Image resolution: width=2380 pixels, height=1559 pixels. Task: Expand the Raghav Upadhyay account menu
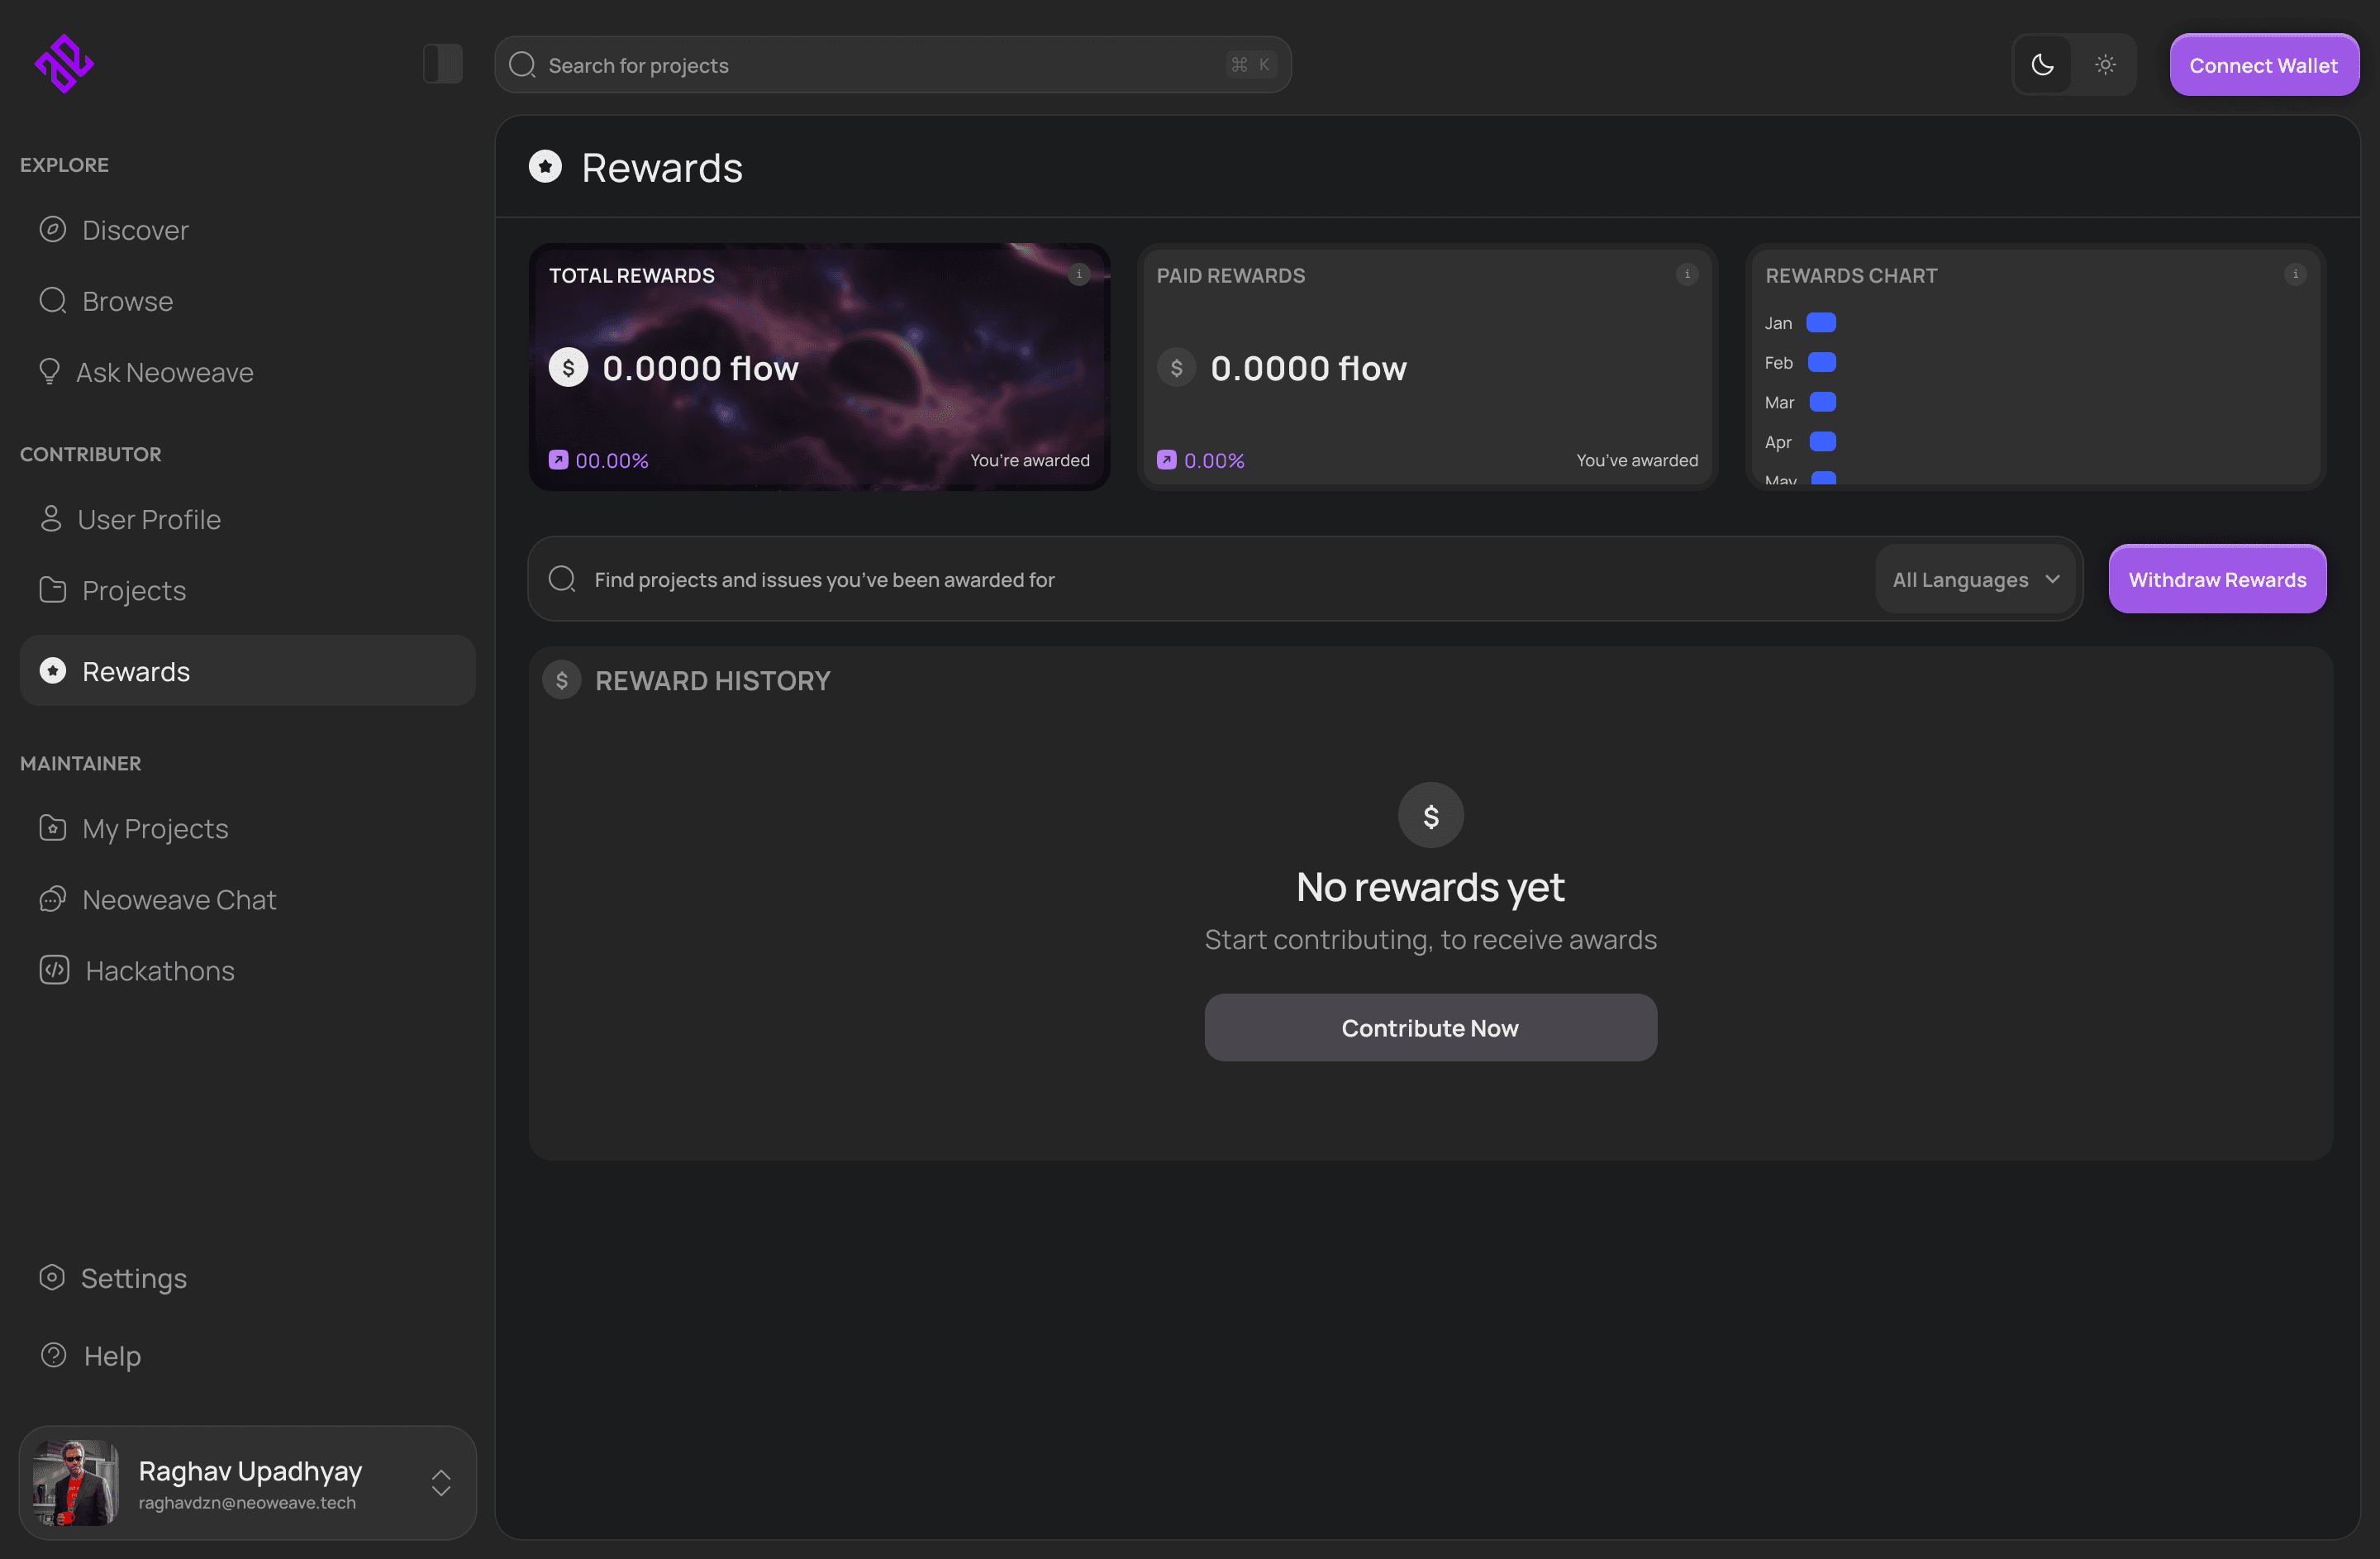pos(440,1482)
